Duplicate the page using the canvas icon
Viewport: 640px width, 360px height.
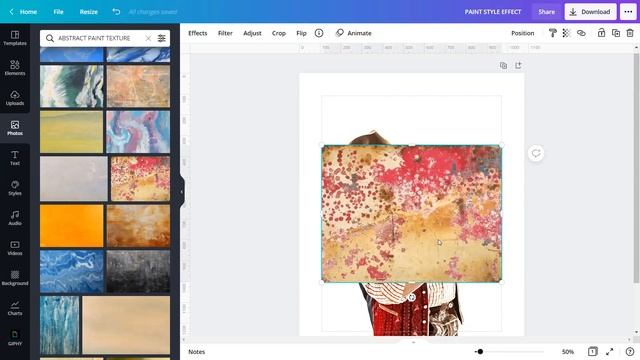pos(503,65)
